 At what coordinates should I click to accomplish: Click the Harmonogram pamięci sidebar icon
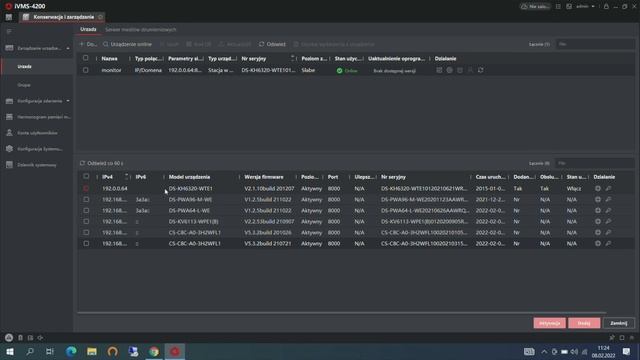(9, 117)
